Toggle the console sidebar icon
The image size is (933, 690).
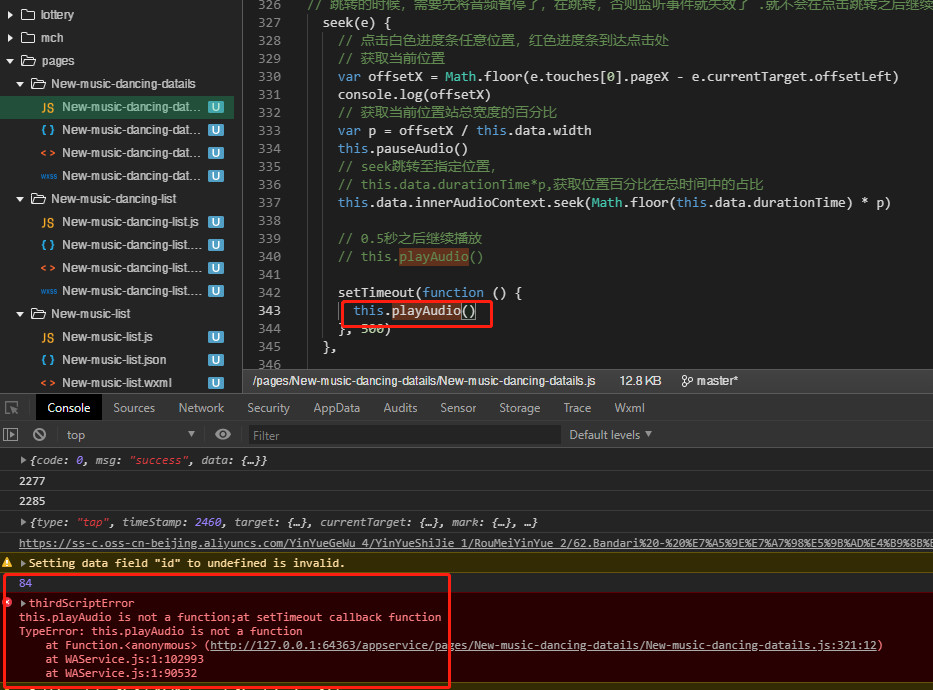coord(11,435)
